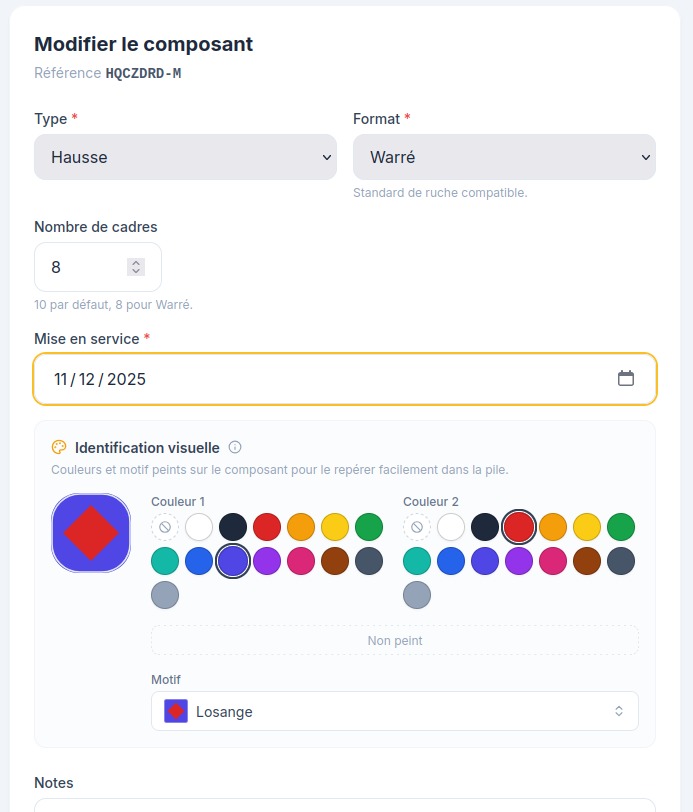693x812 pixels.
Task: Click the large blue diamond preview tile
Action: 91,533
